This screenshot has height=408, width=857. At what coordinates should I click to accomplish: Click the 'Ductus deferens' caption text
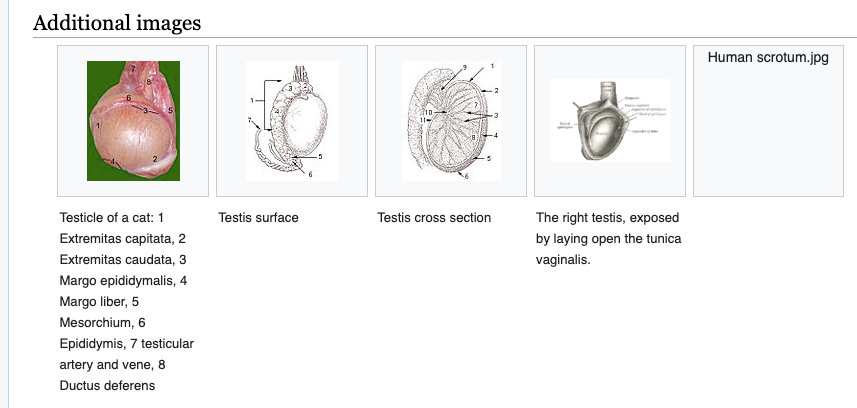point(107,386)
